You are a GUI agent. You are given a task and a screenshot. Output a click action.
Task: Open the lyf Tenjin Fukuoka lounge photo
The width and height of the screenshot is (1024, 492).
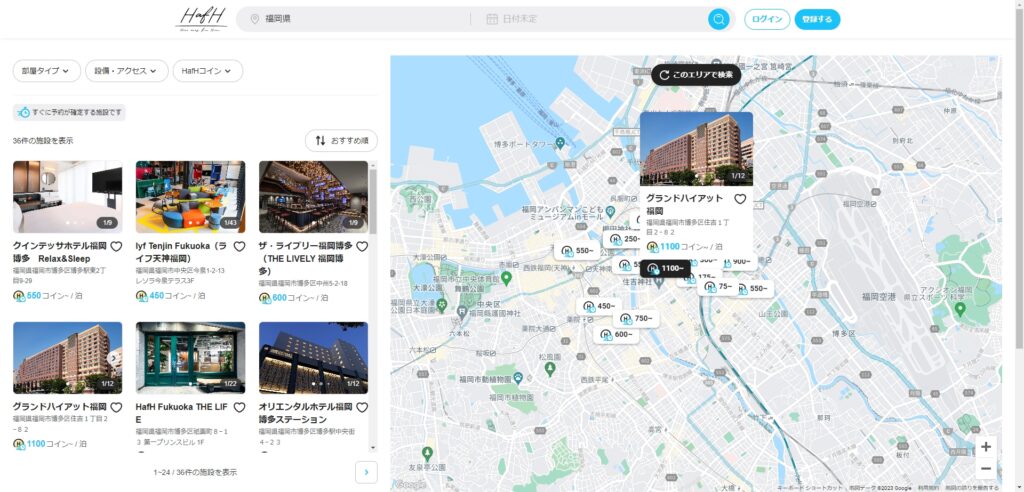(x=191, y=197)
